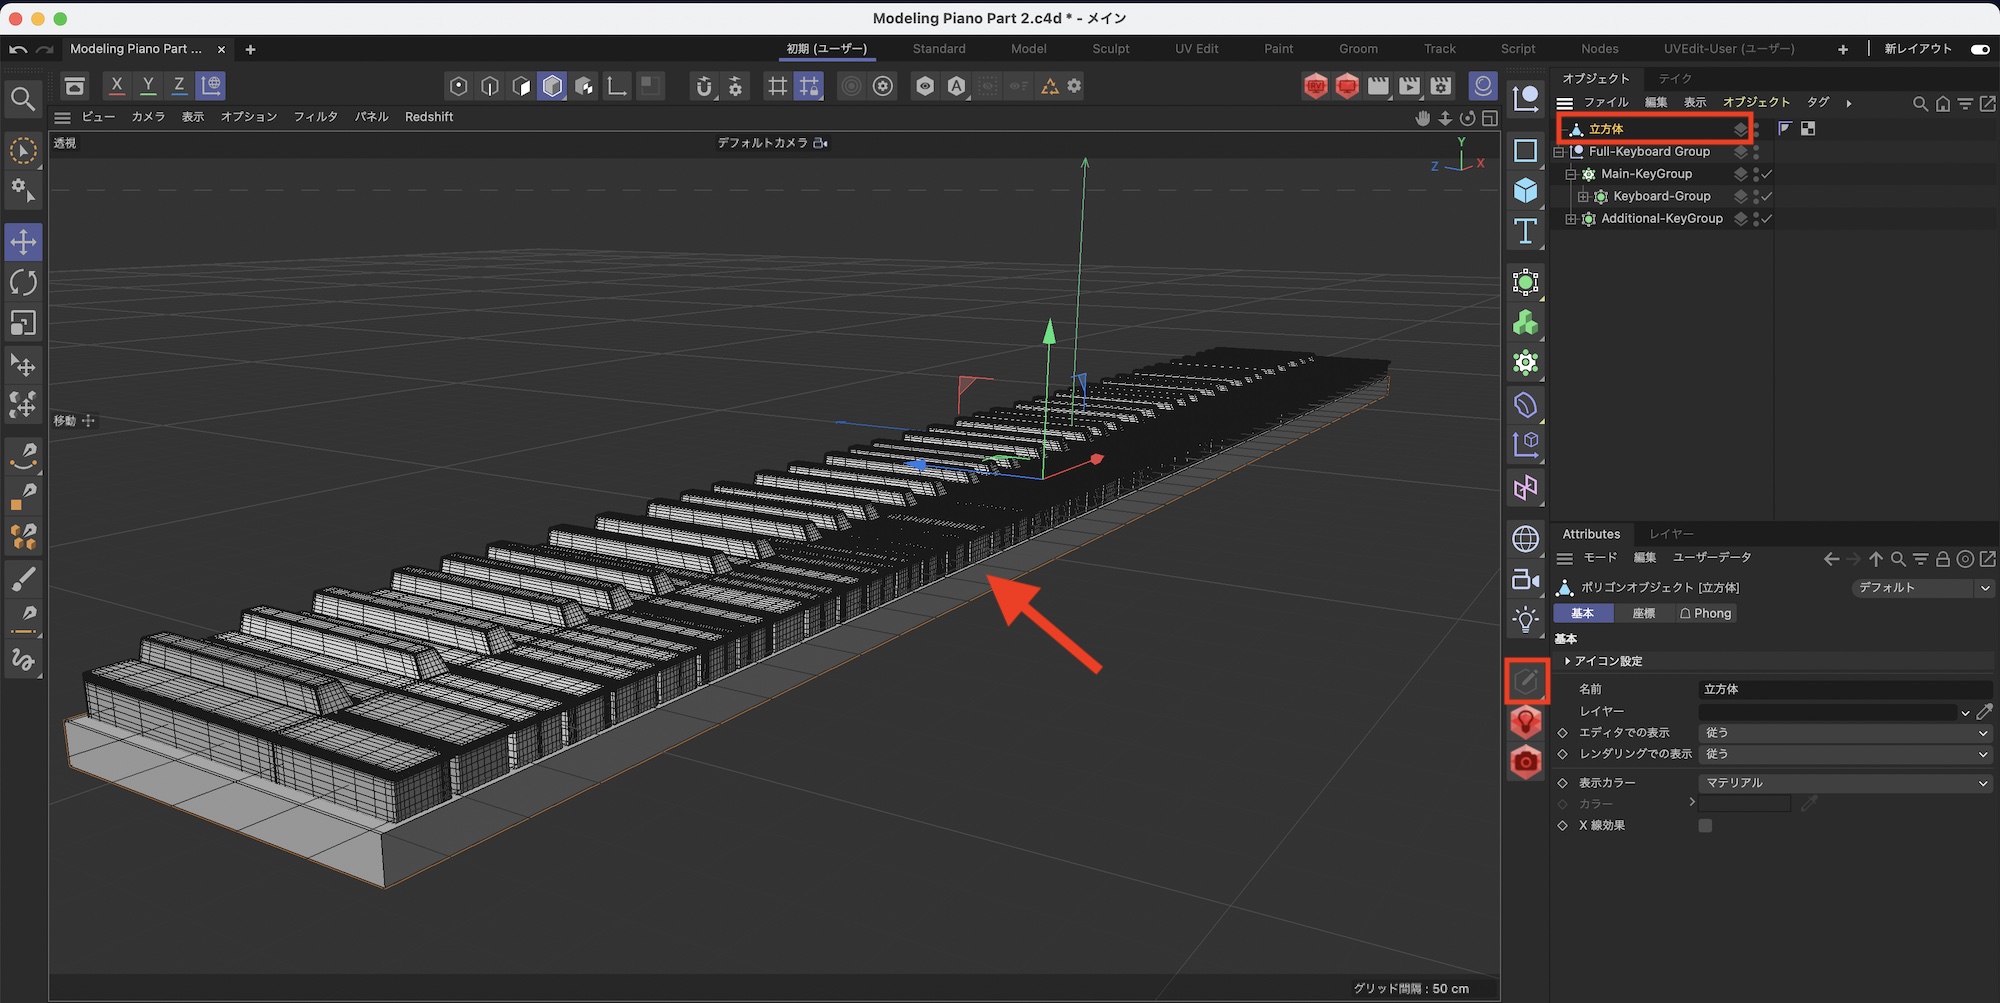Open the 表示カラー dropdown
The height and width of the screenshot is (1003, 2000).
(1844, 783)
